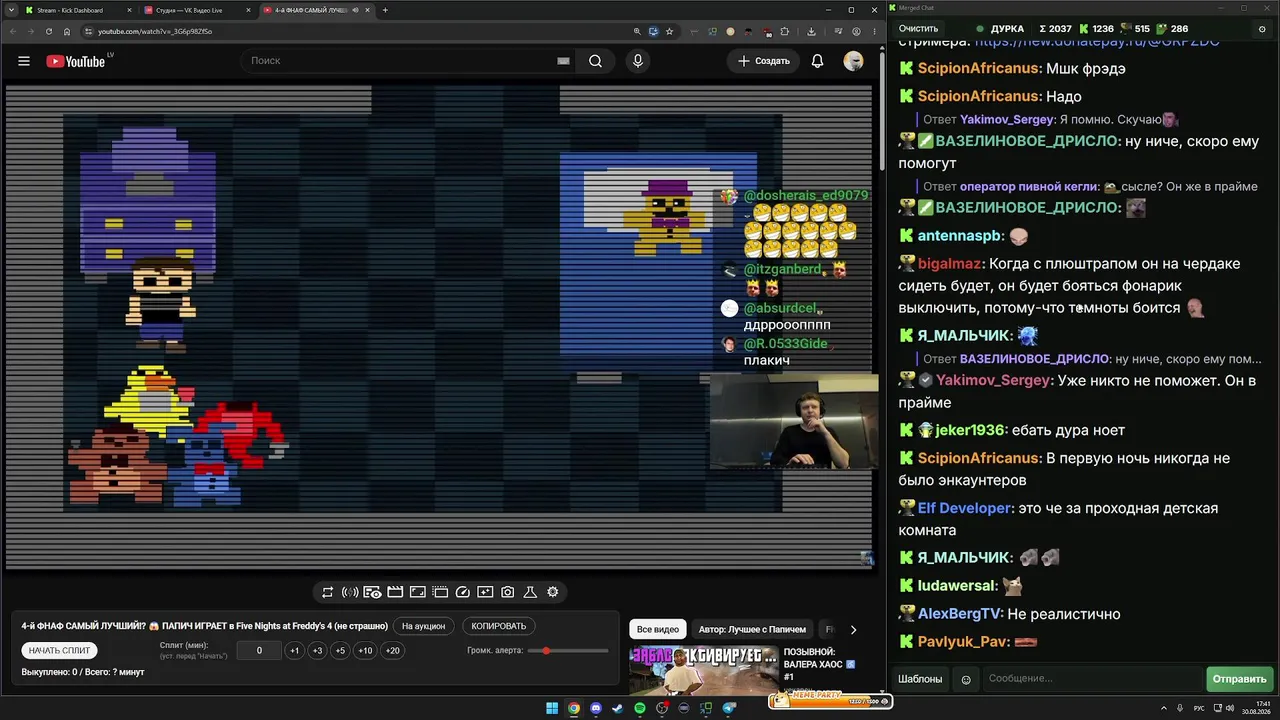Open Discord from the taskbar

click(596, 709)
